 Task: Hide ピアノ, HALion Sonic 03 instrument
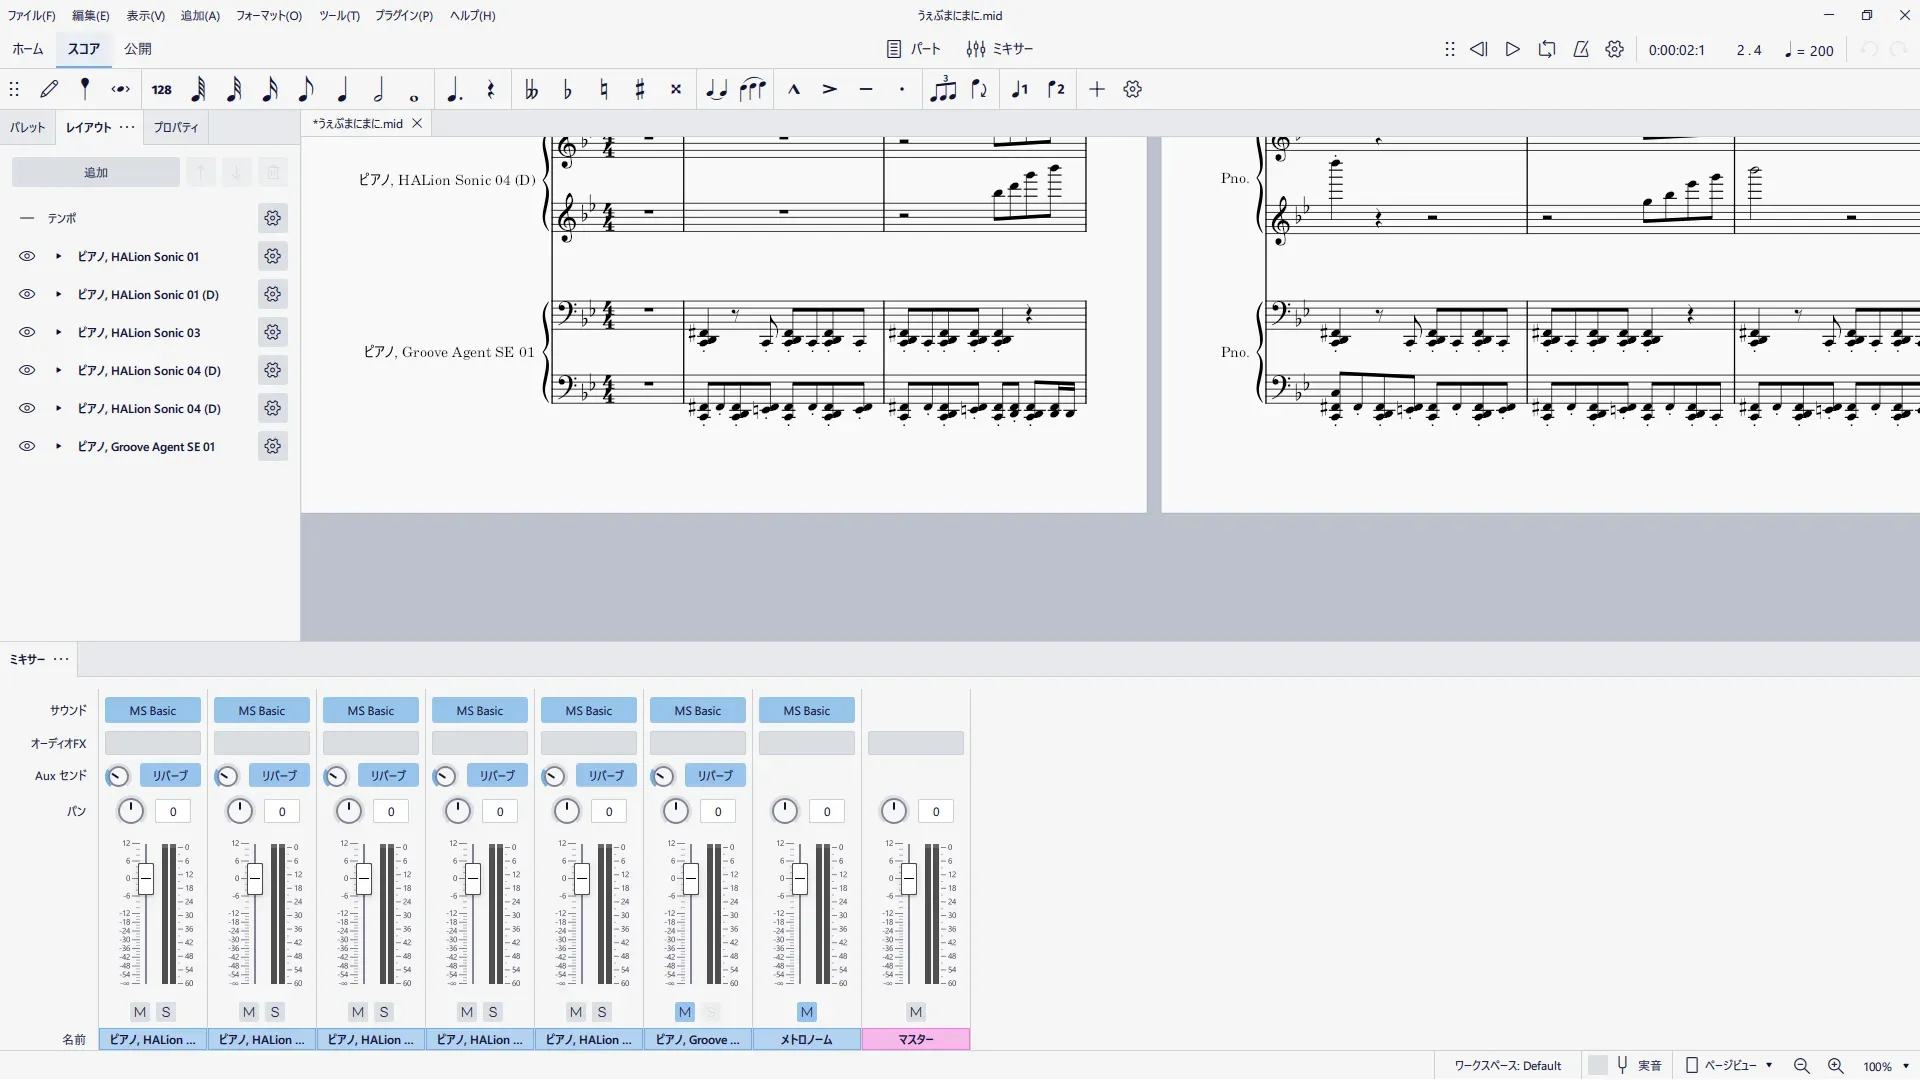coord(27,333)
